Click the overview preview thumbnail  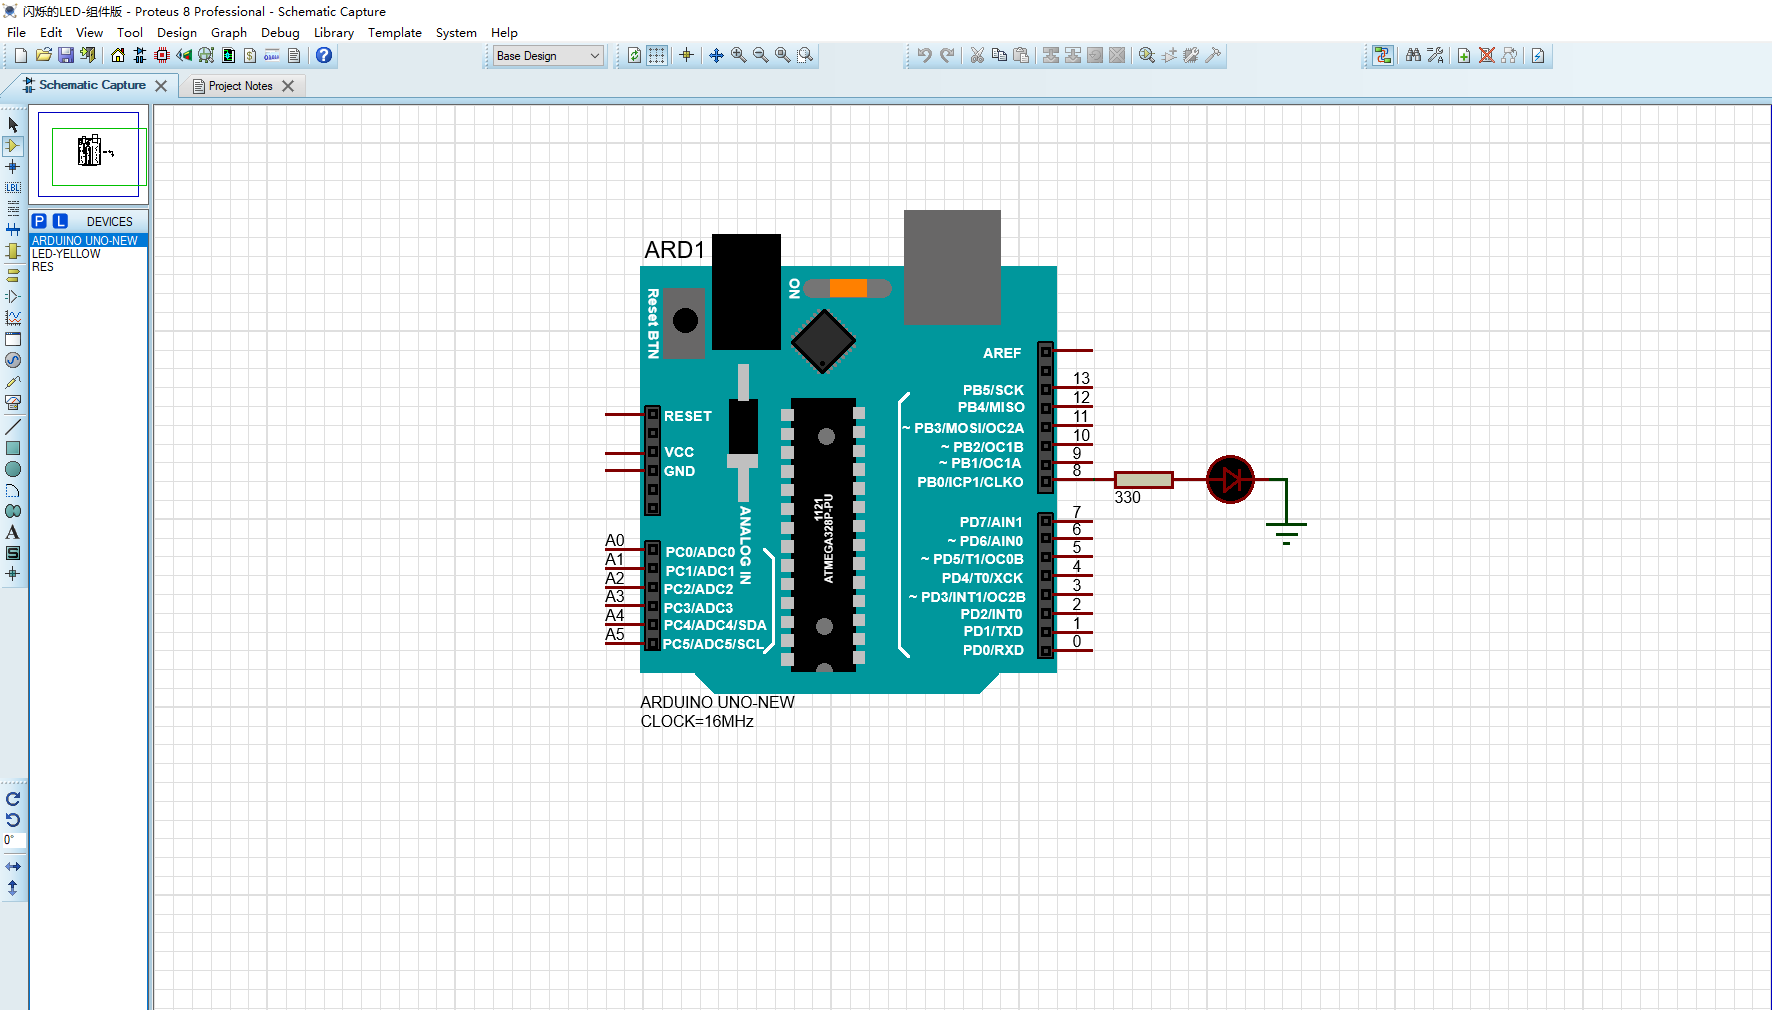pos(89,154)
